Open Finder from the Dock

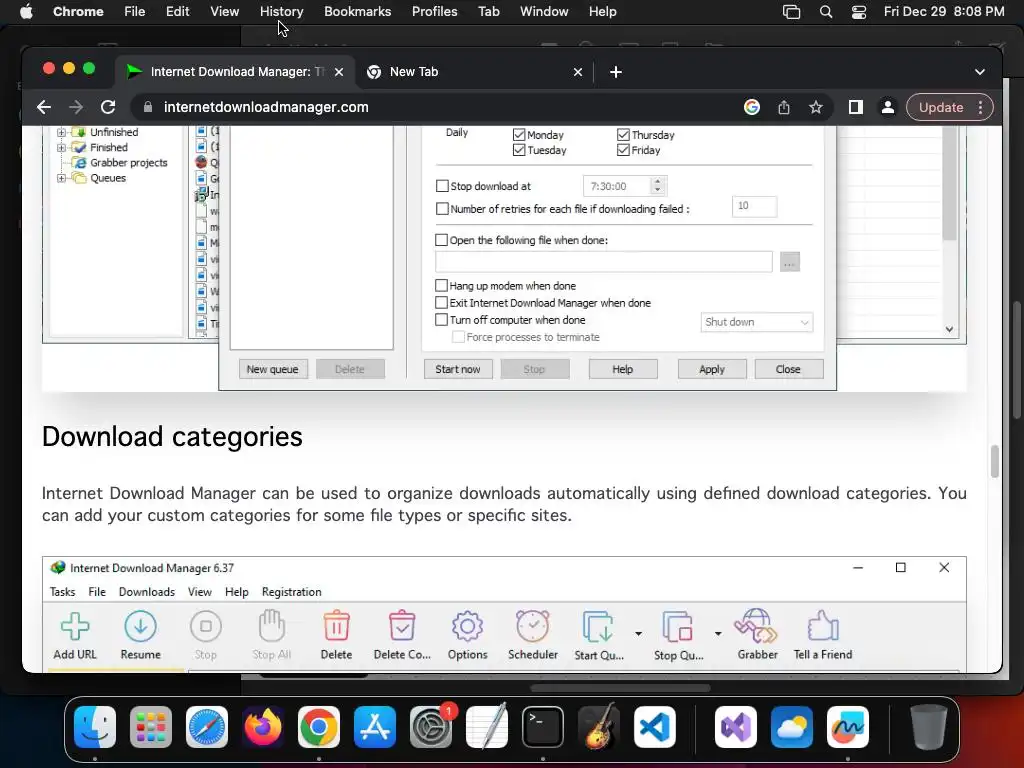[x=95, y=727]
